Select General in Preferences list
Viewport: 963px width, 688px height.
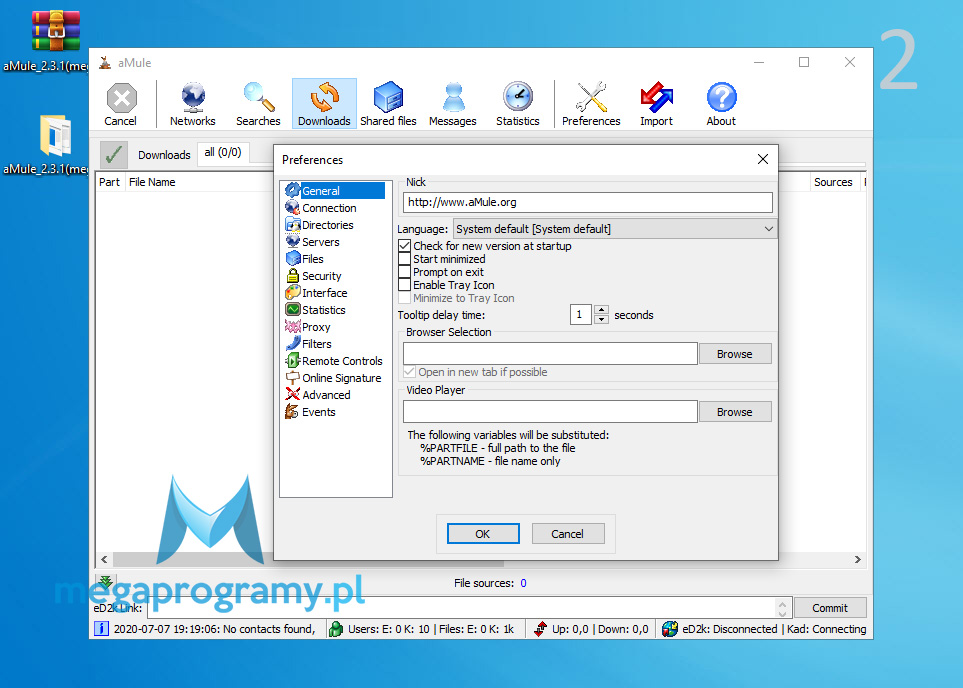click(x=335, y=190)
